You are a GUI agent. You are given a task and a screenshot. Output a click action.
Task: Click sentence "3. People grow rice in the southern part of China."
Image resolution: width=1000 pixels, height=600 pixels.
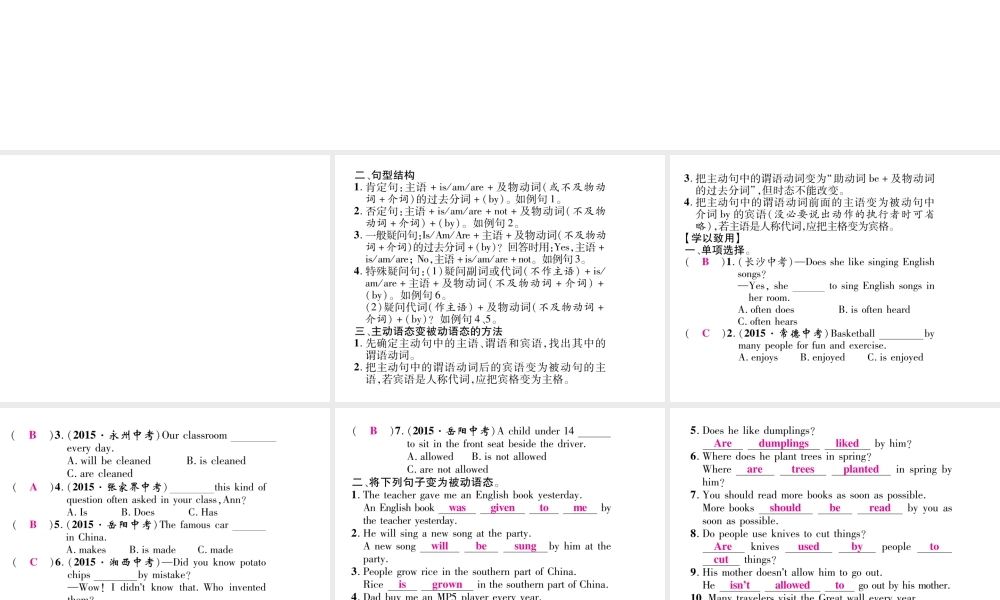464,571
